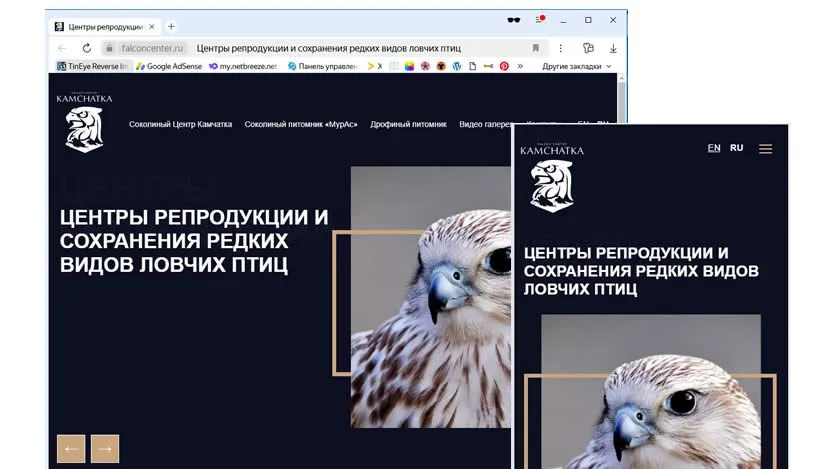This screenshot has width=837, height=469.
Task: Show hidden bookmarks with double chevron
Action: [520, 66]
